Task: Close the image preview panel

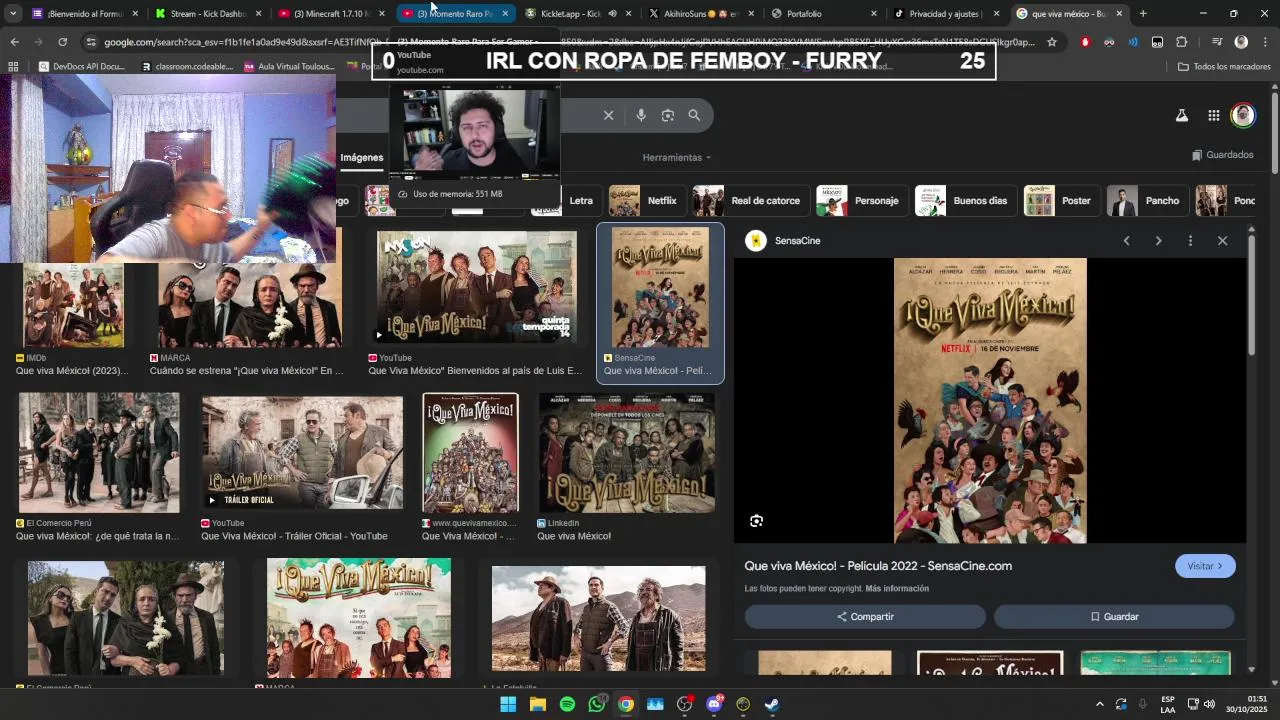Action: pos(1222,241)
